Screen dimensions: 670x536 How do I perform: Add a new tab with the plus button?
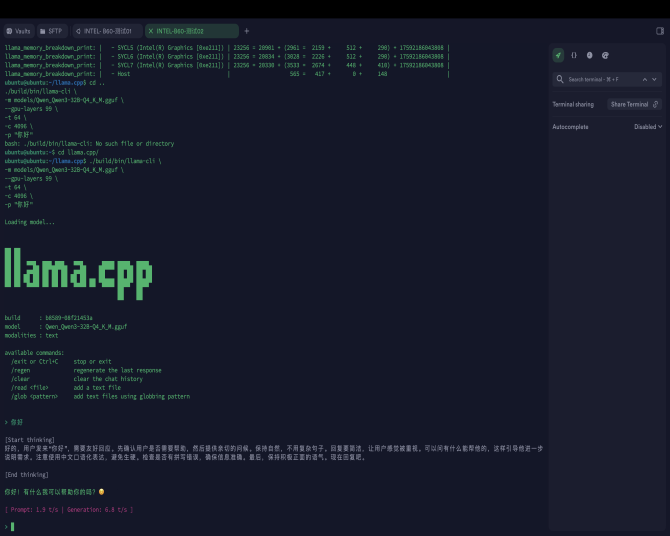click(247, 31)
